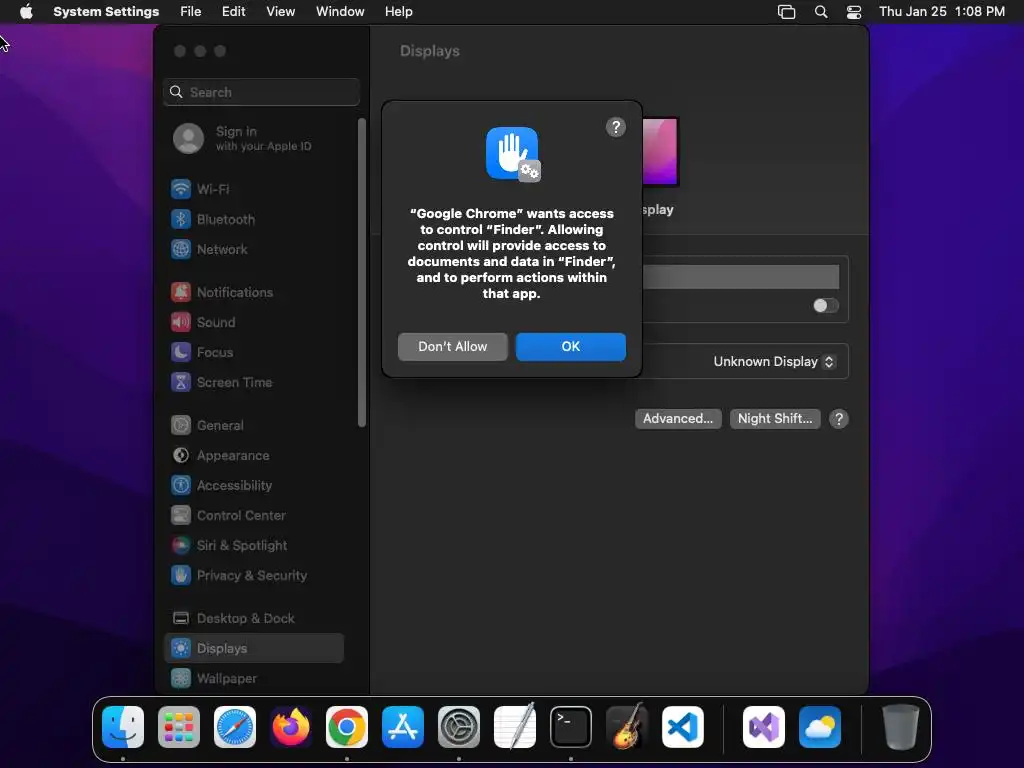This screenshot has height=768, width=1024.
Task: Click the Search field in sidebar
Action: coord(261,92)
